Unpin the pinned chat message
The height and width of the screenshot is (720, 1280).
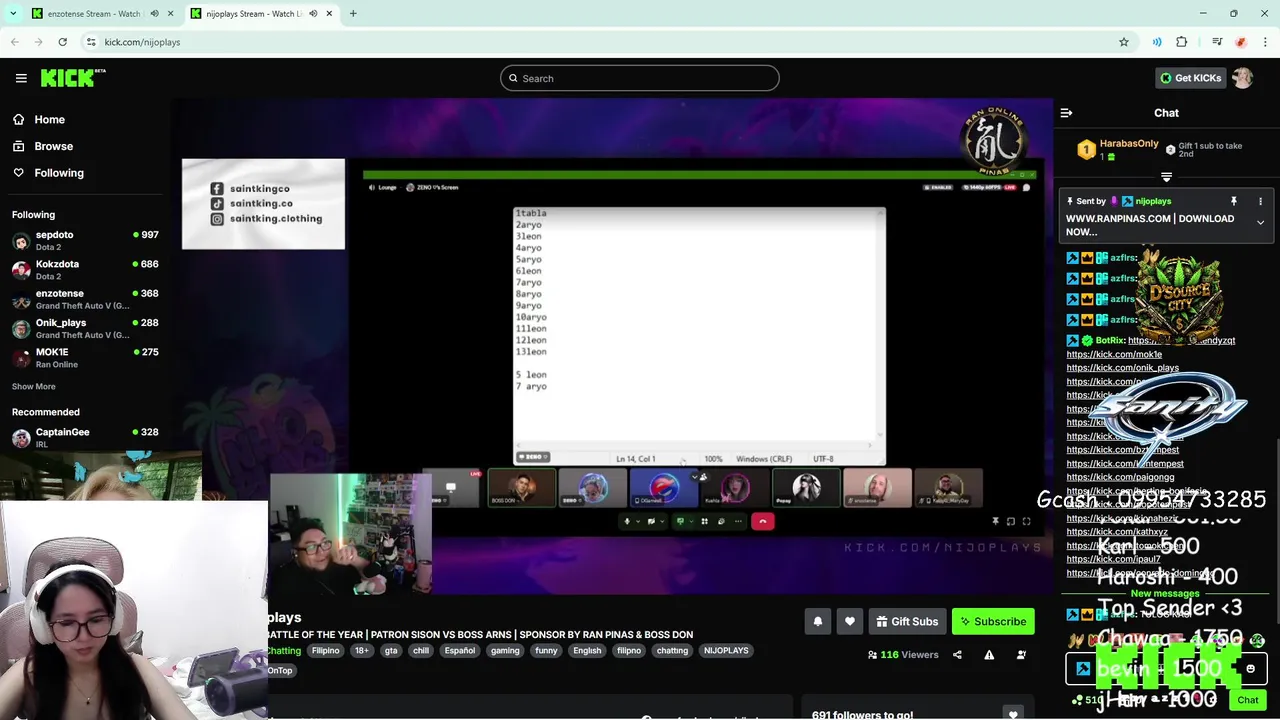tap(1234, 201)
